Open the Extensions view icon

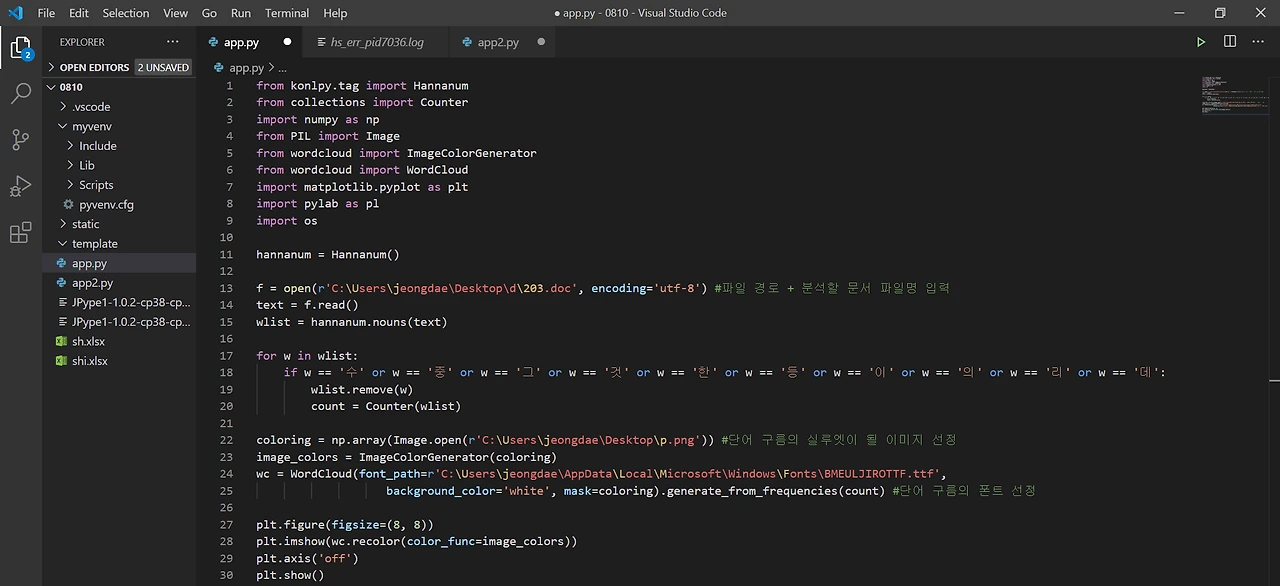coord(20,233)
